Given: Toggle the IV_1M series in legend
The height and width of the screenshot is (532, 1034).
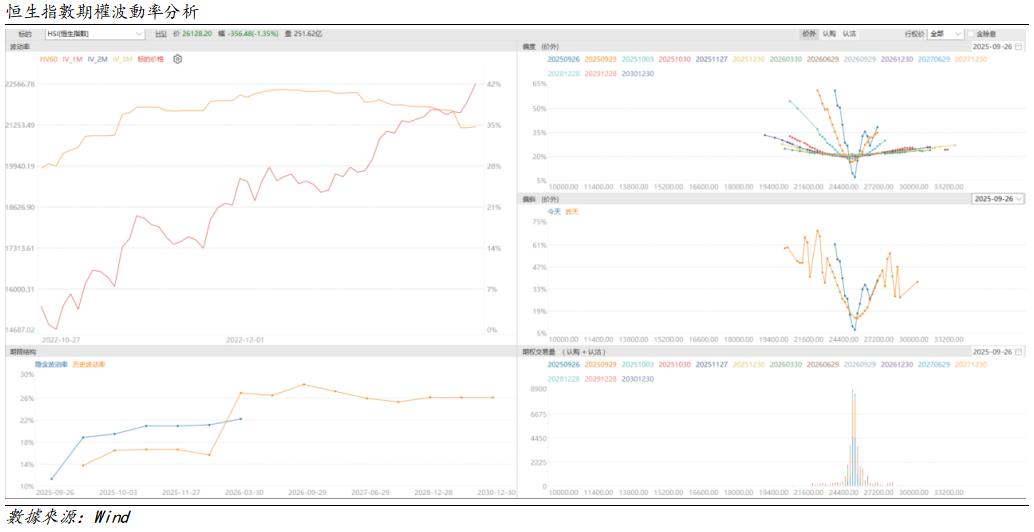Looking at the screenshot, I should (72, 60).
